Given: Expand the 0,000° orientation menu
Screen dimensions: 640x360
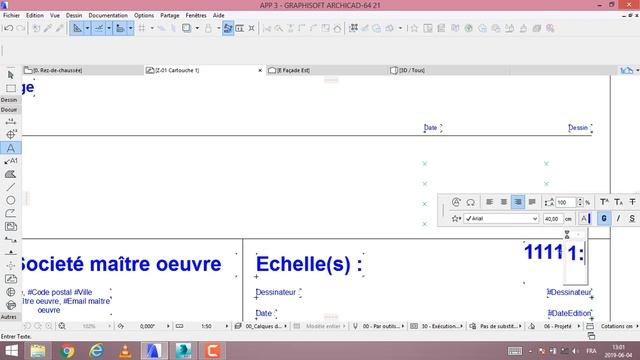Looking at the screenshot, I should [x=168, y=326].
